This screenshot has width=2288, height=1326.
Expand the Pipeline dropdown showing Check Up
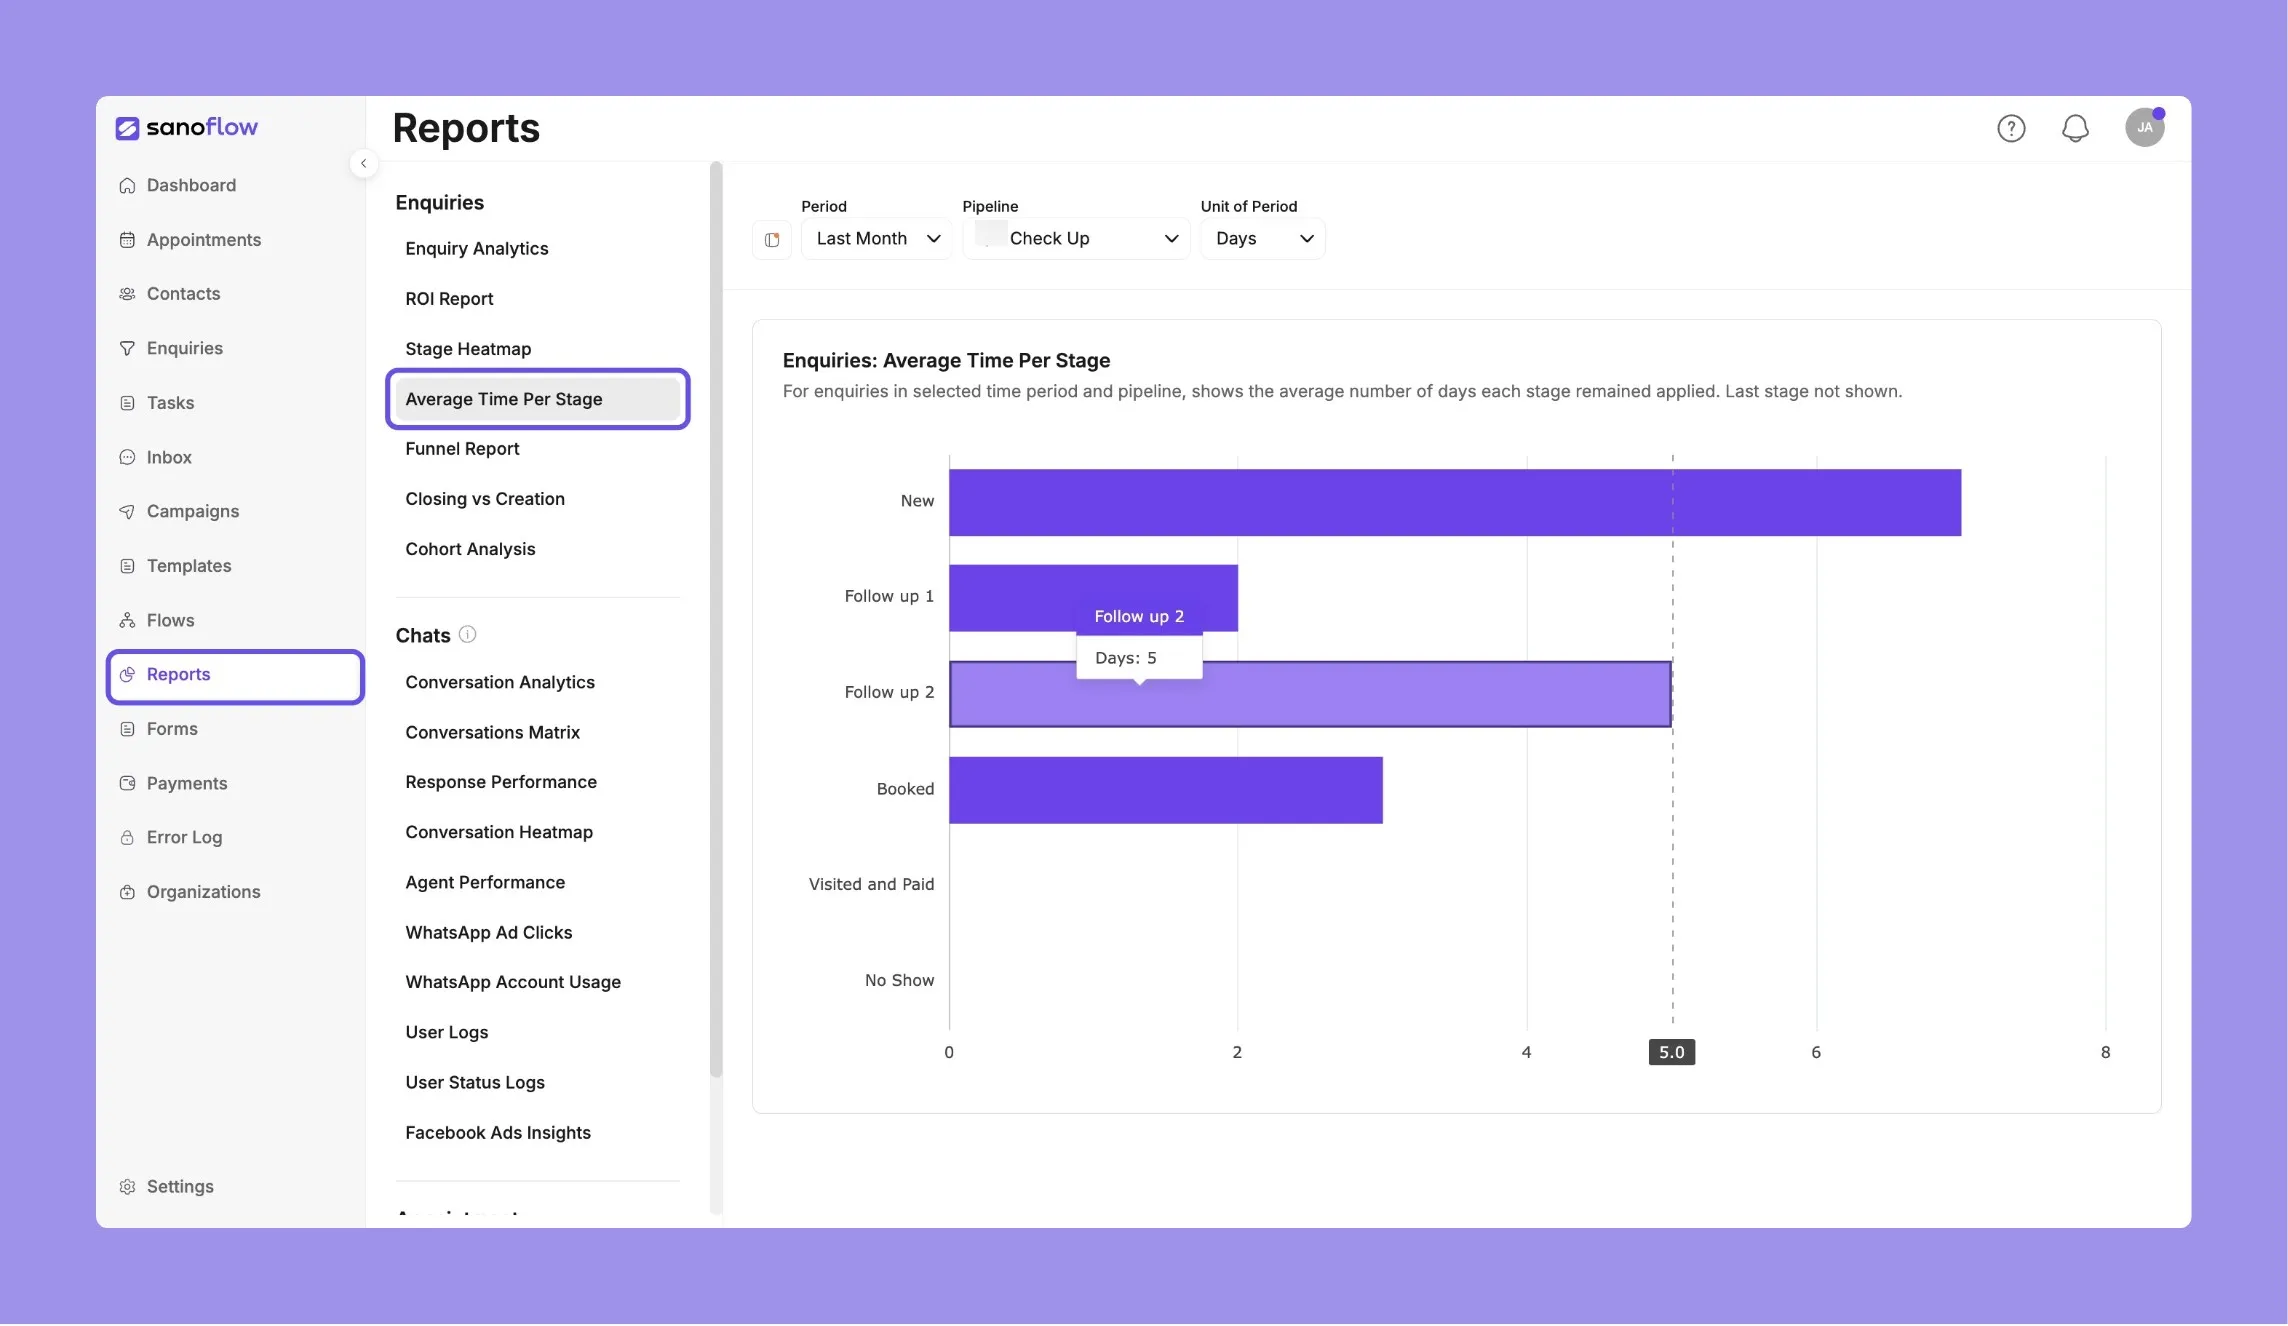[x=1075, y=238]
